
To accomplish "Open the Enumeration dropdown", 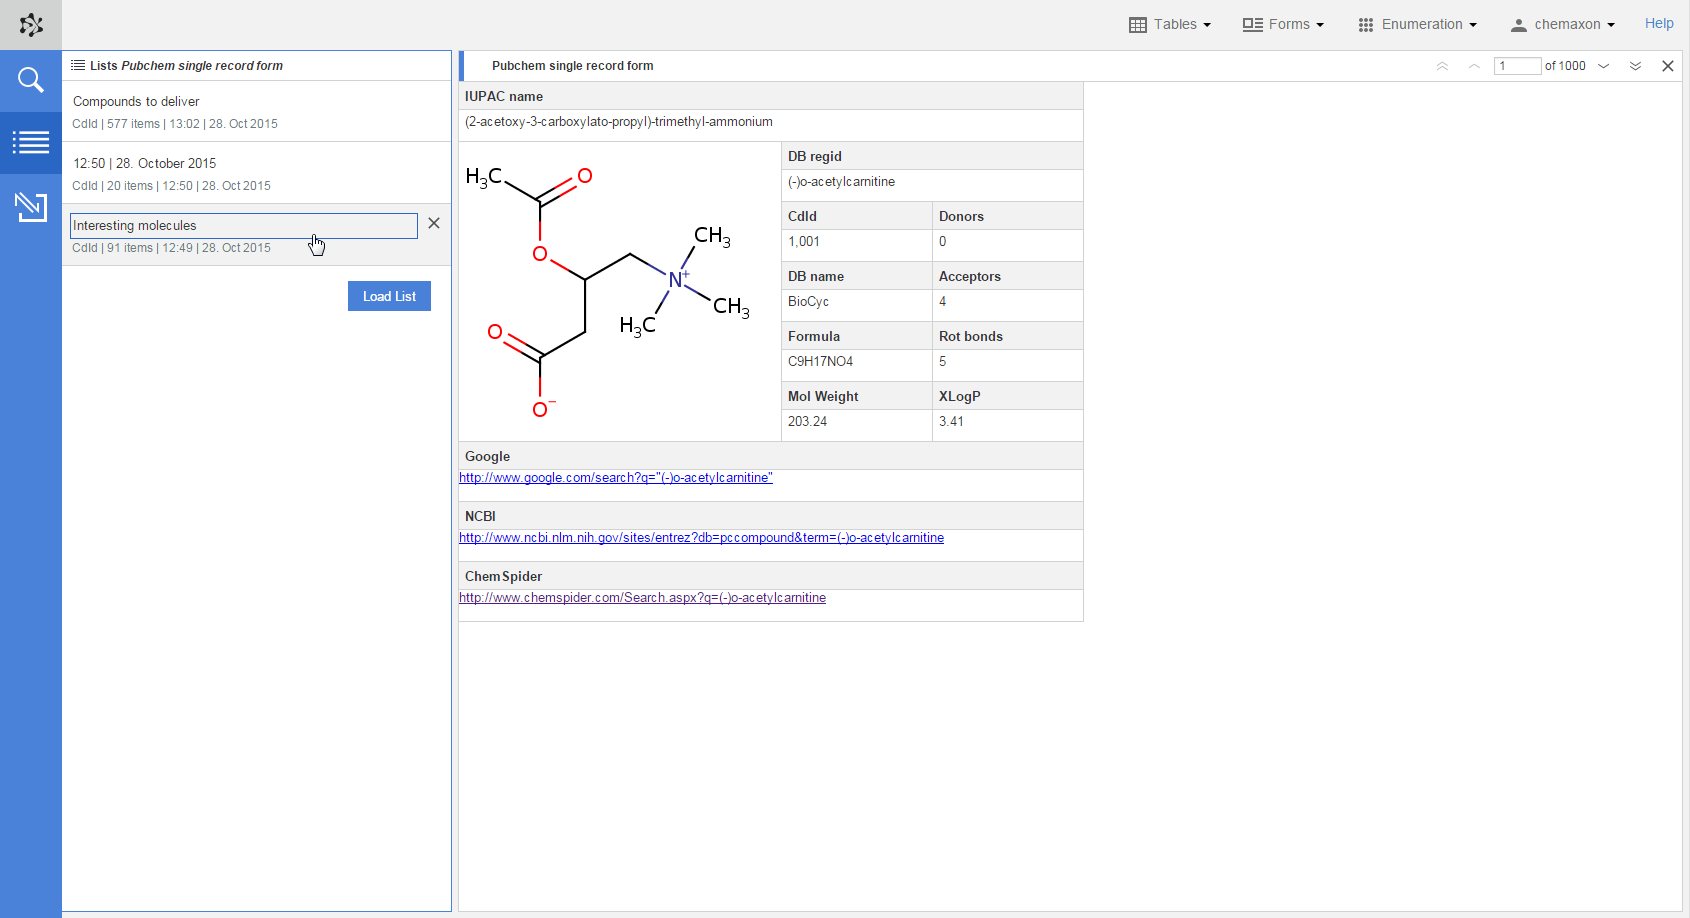I will click(x=1417, y=24).
